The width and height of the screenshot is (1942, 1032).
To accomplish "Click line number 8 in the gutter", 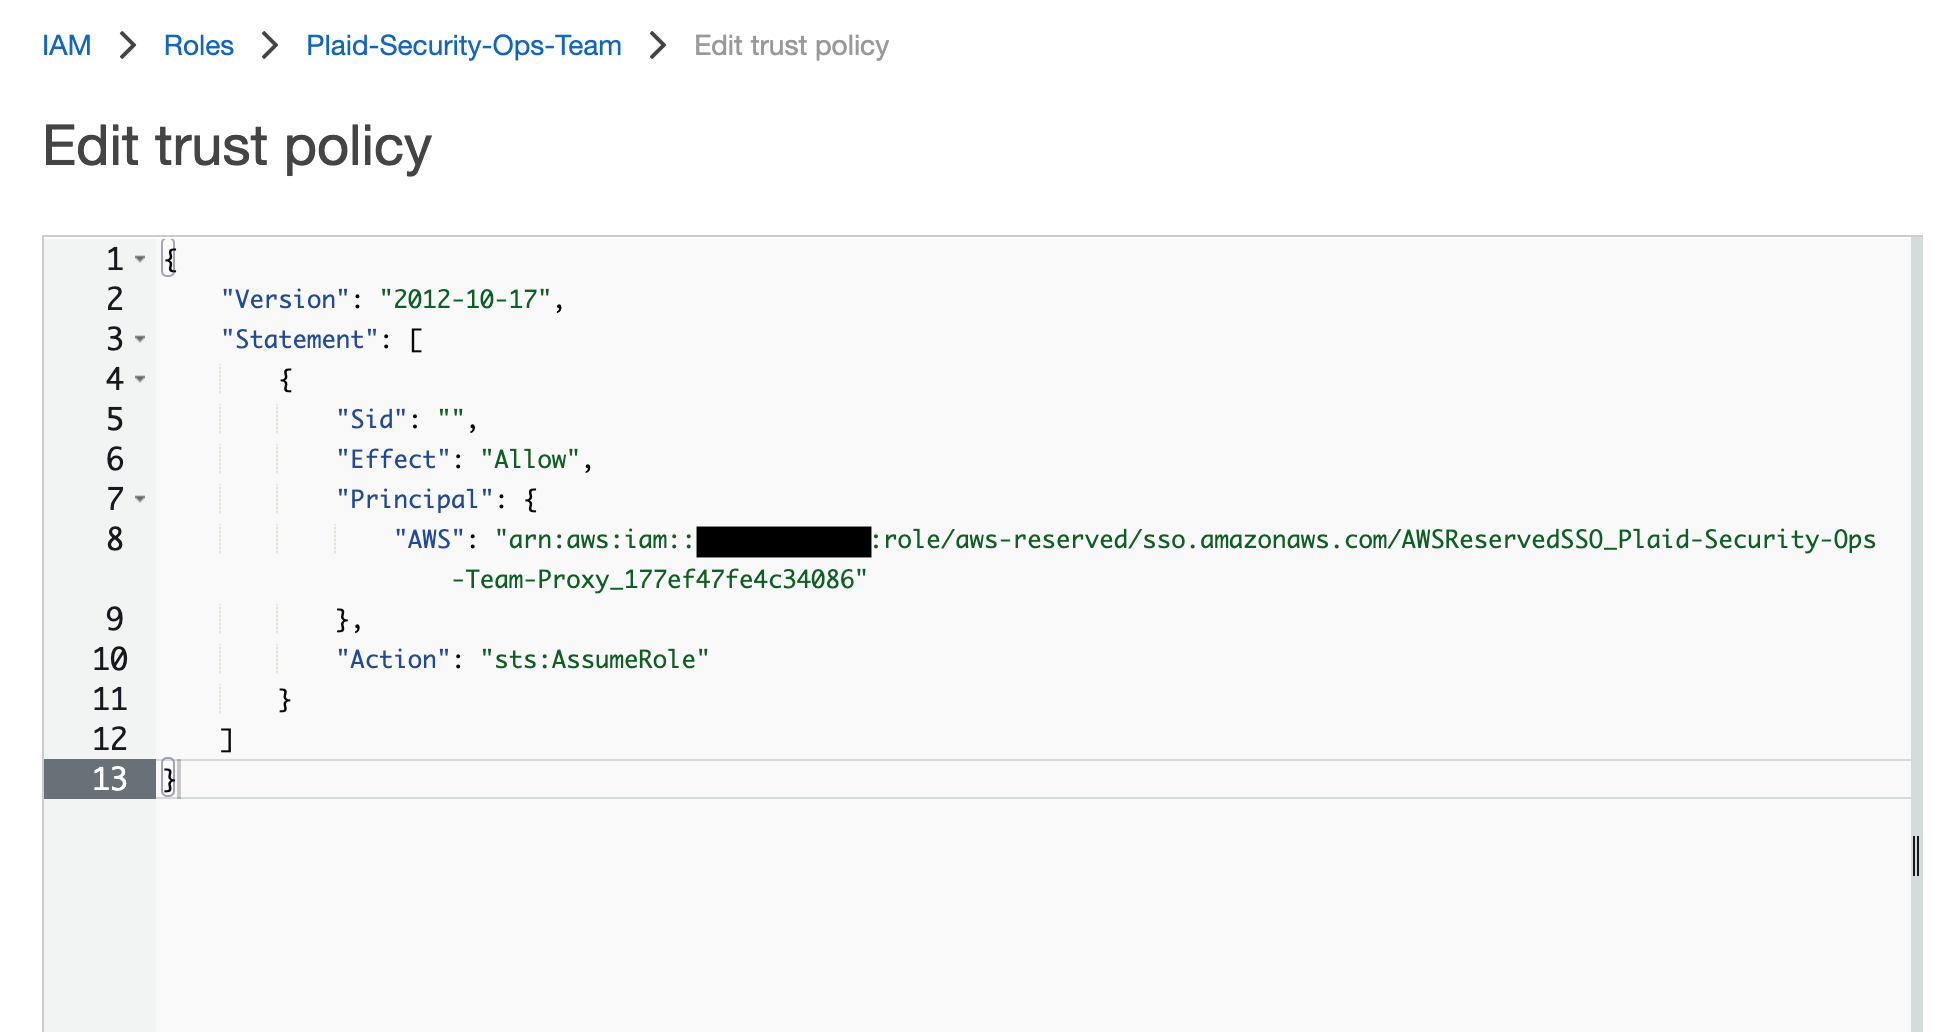I will tap(115, 539).
